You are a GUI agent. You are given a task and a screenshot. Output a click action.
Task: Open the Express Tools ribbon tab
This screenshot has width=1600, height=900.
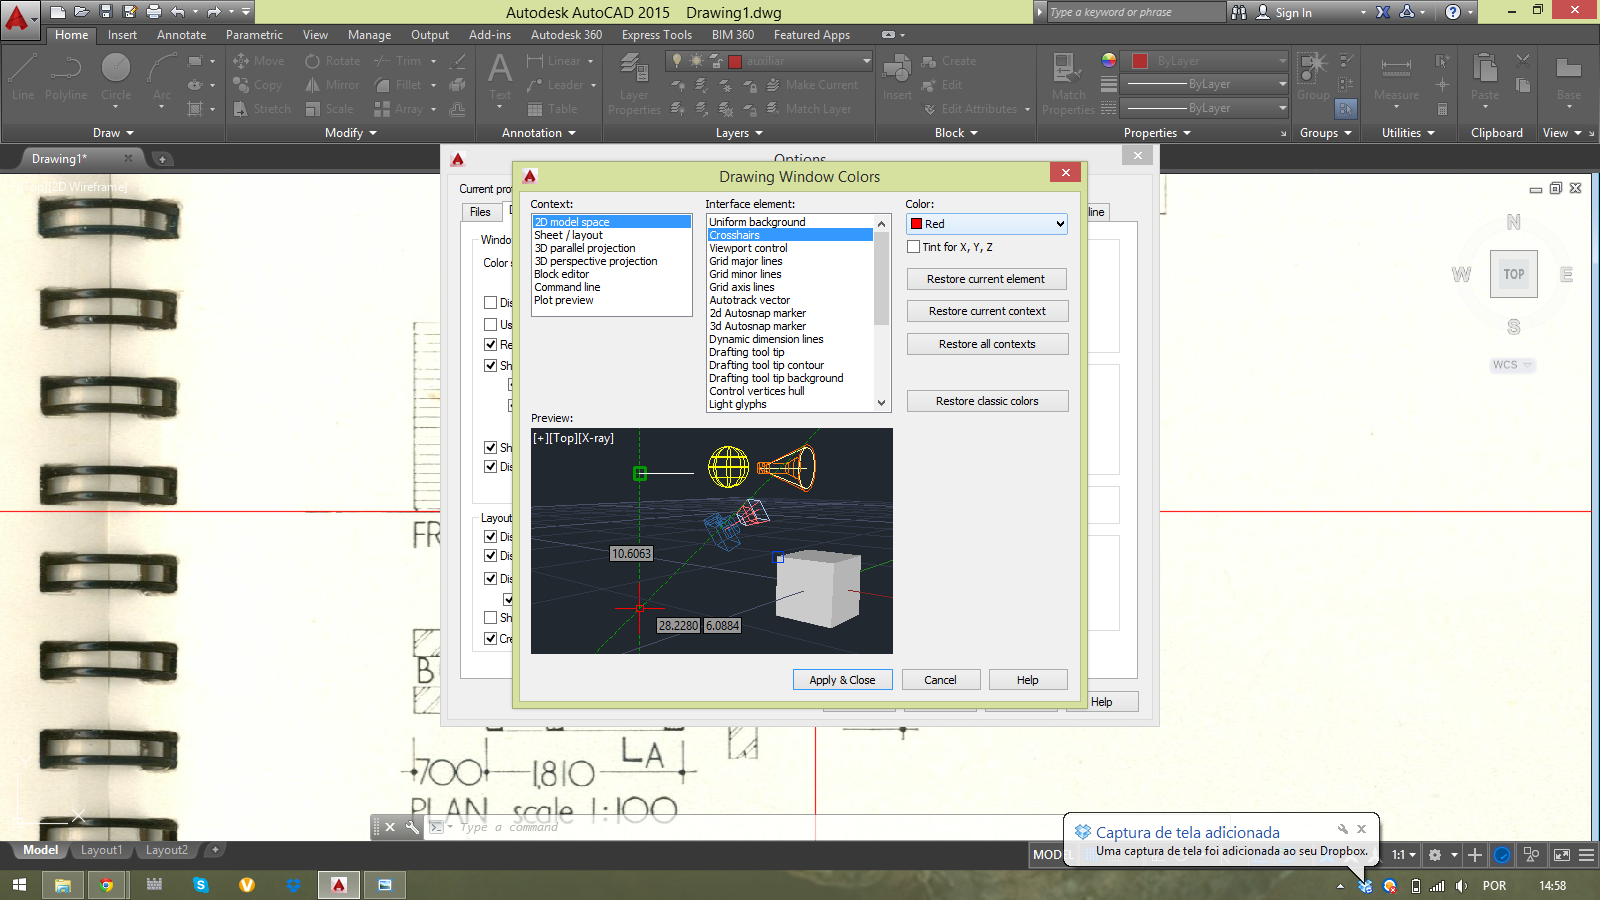(656, 35)
